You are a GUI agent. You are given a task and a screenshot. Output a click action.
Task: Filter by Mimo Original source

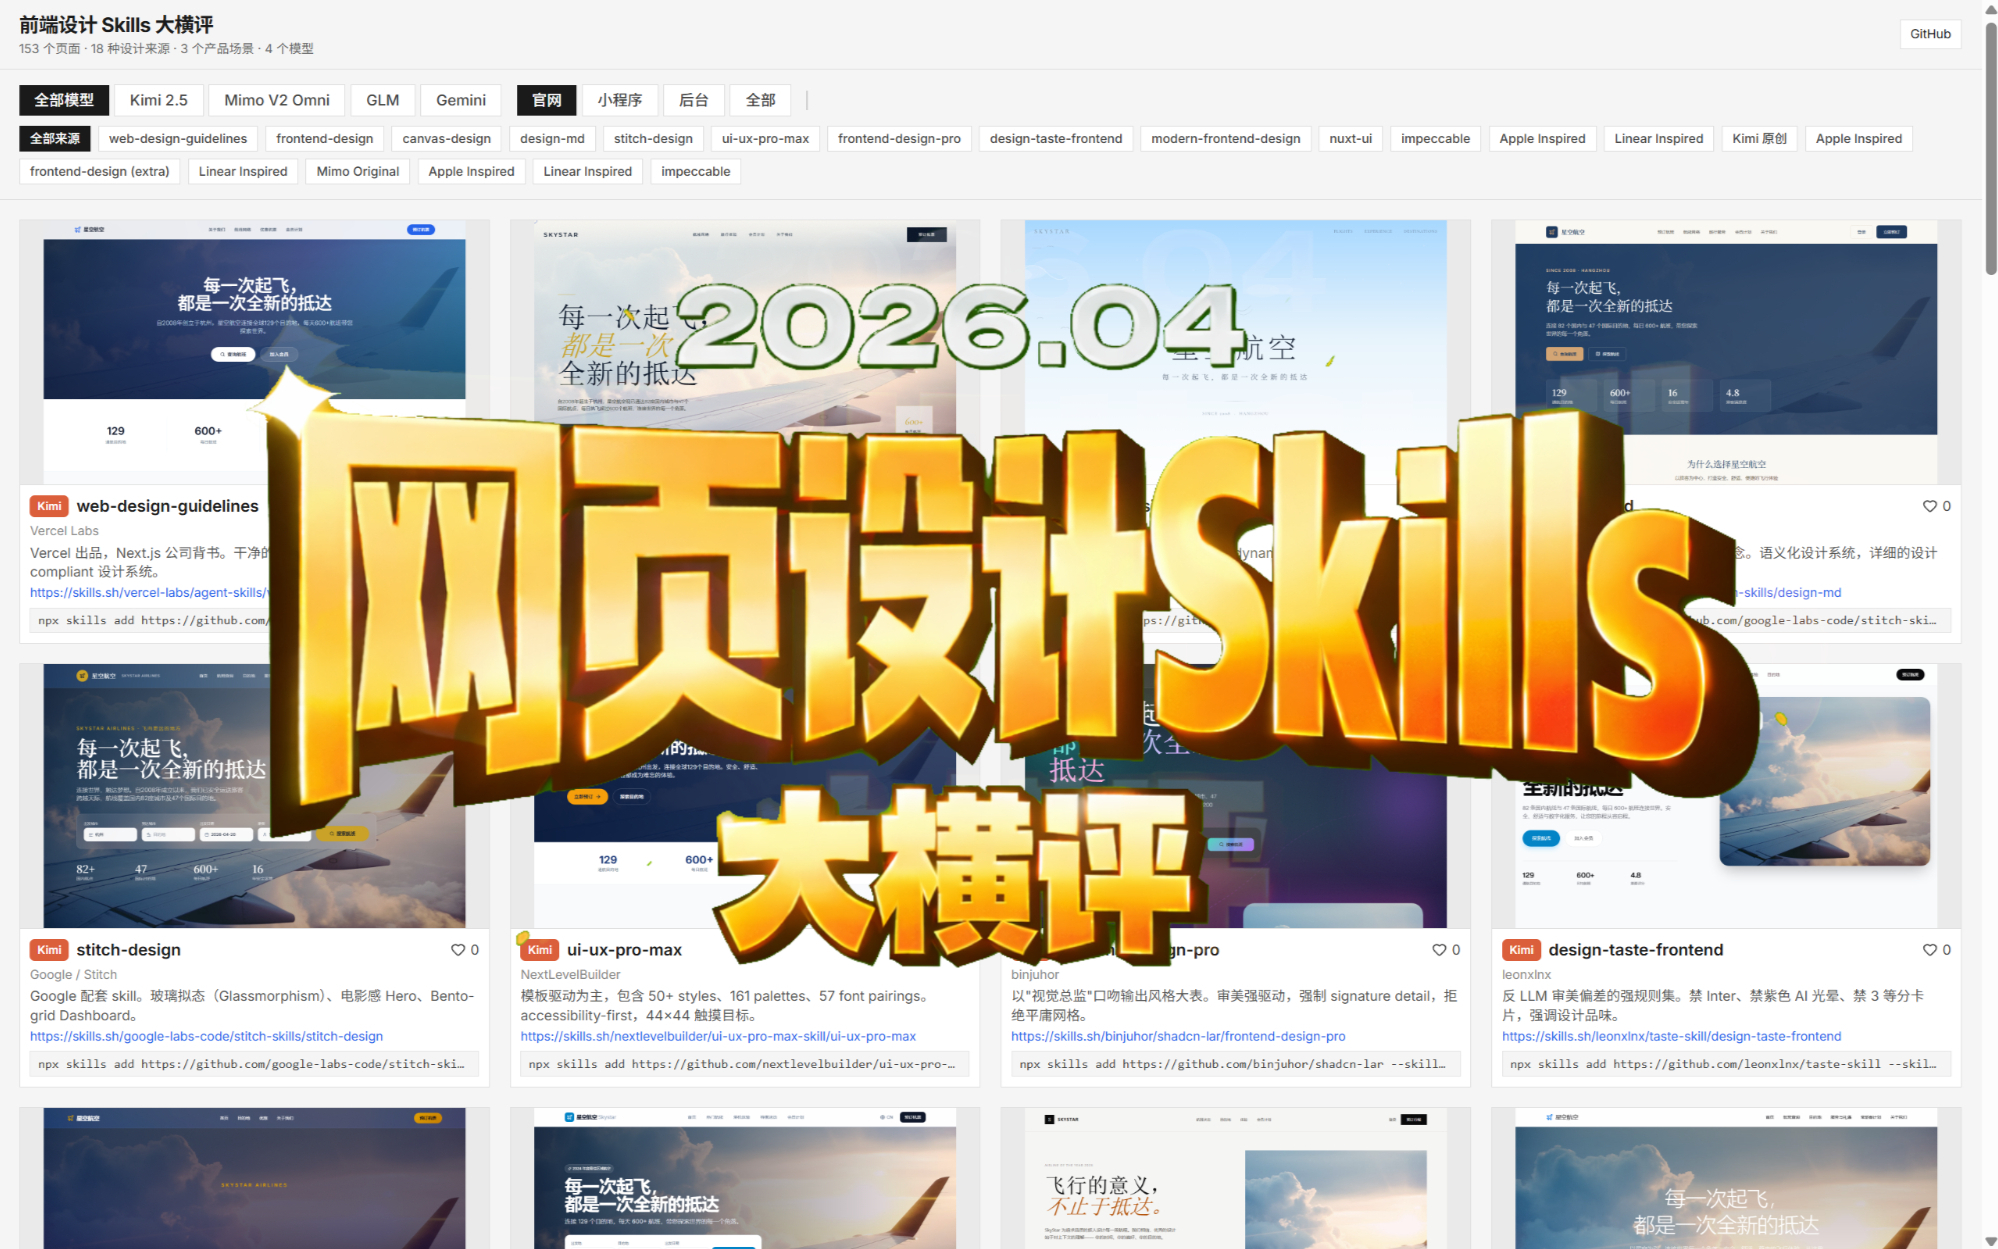coord(357,172)
